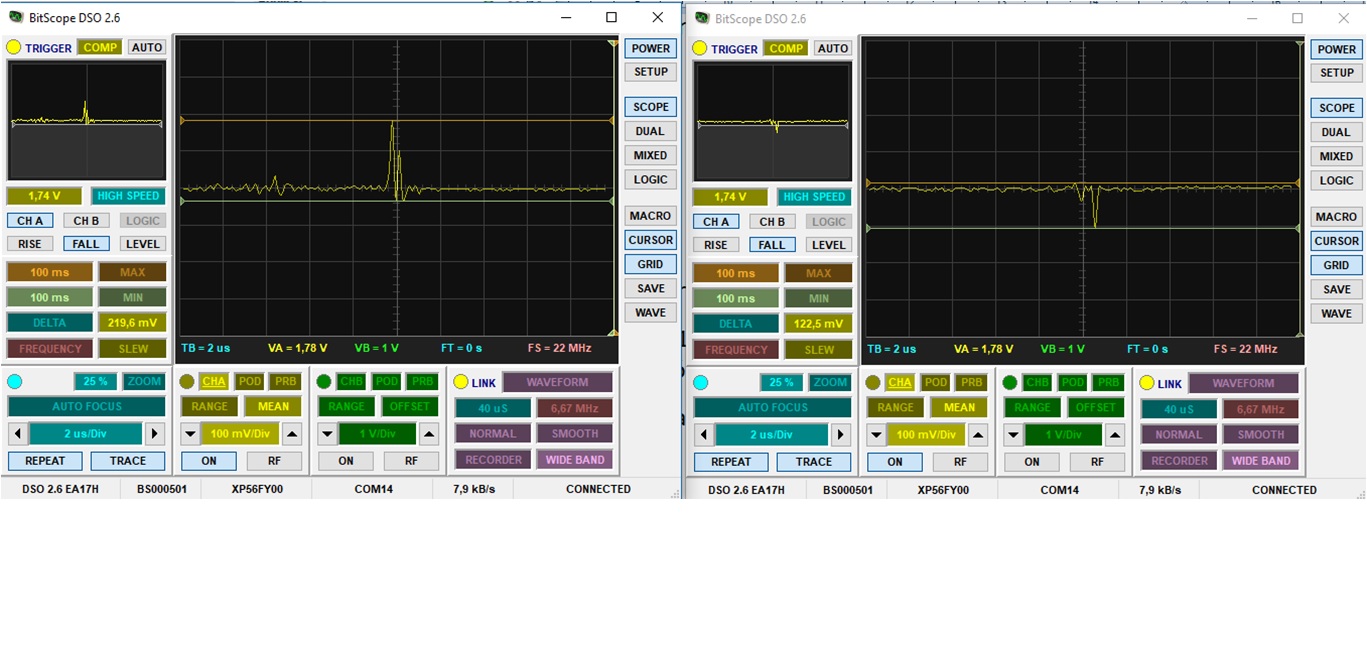Screen dimensions: 1367x648
Task: Select the LOGIC mode in the right window
Action: [1336, 181]
